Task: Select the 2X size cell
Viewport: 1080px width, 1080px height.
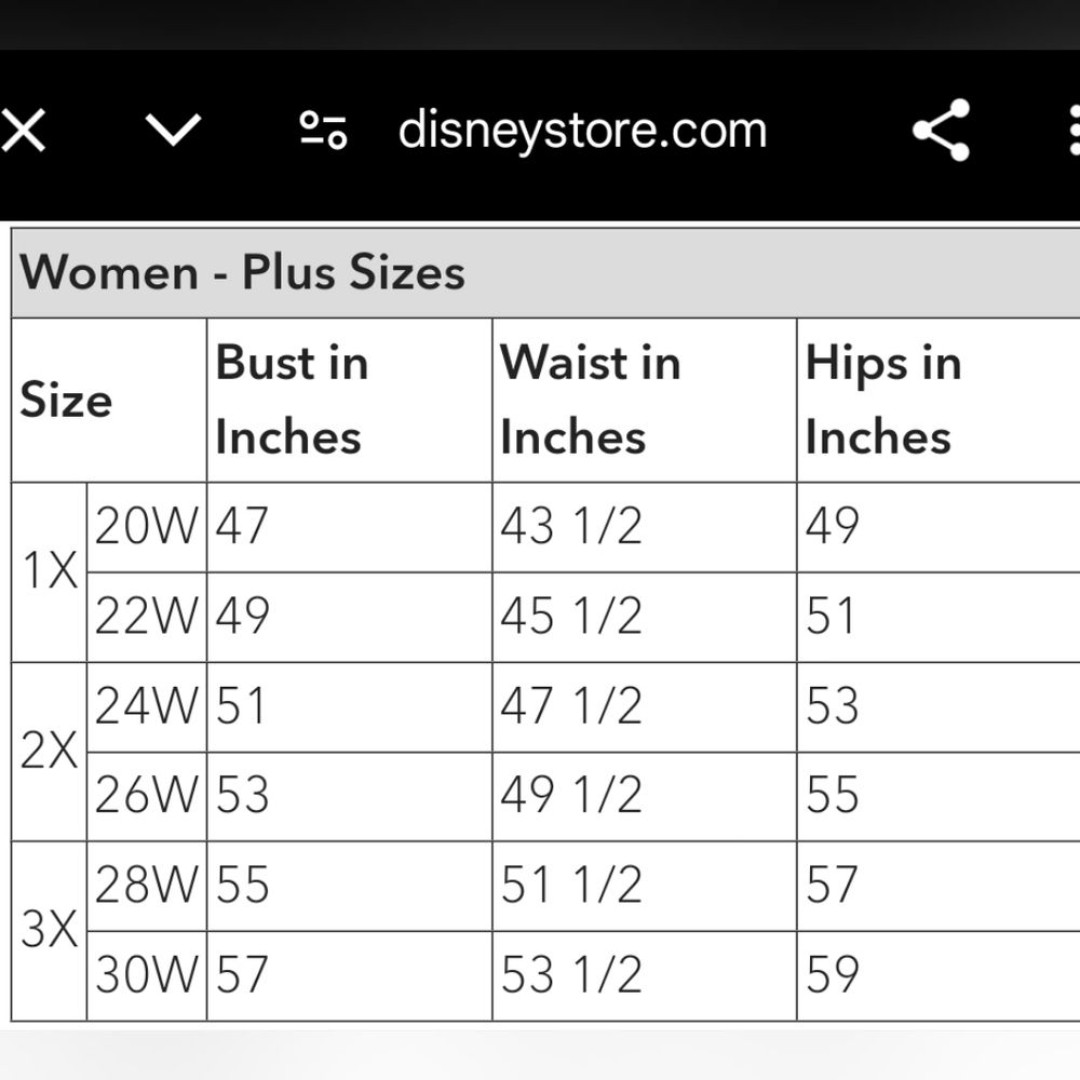Action: coord(50,751)
